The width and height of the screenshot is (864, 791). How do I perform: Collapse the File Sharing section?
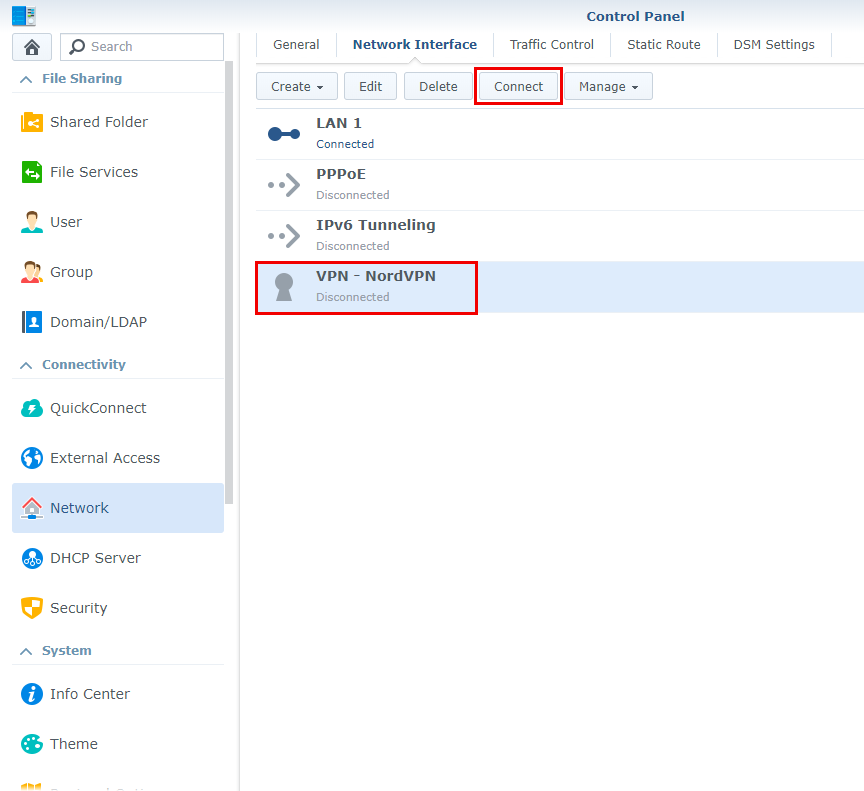[26, 79]
